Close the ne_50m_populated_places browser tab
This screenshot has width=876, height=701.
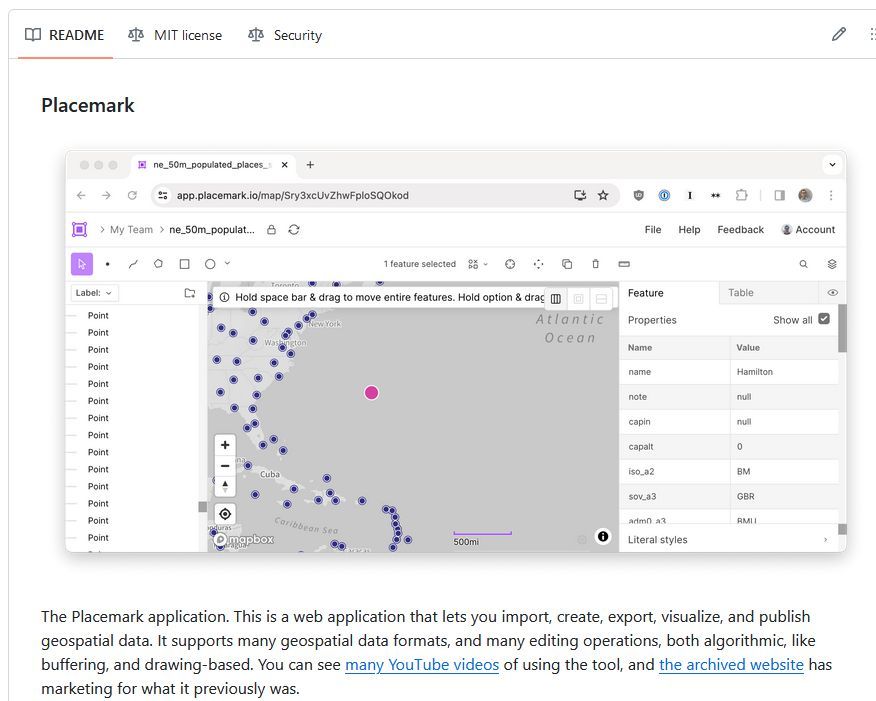[x=284, y=165]
